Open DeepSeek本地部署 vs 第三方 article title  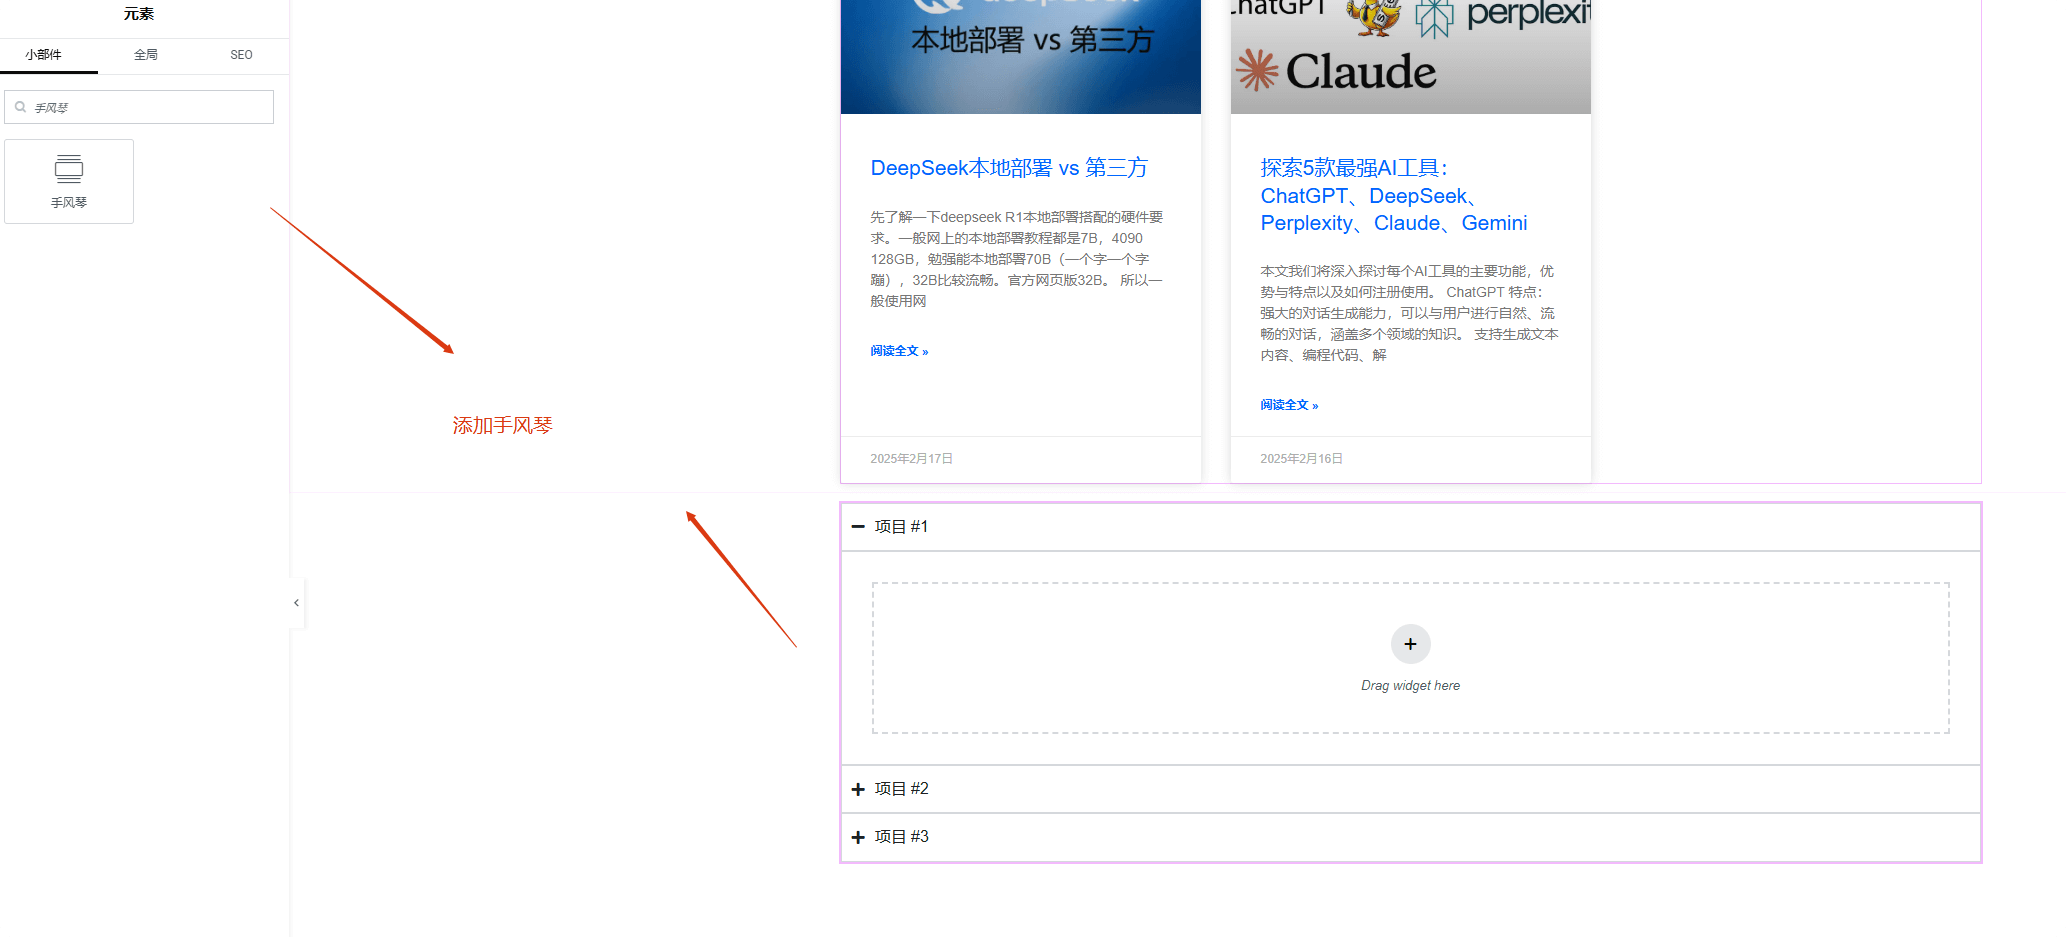tap(1009, 168)
